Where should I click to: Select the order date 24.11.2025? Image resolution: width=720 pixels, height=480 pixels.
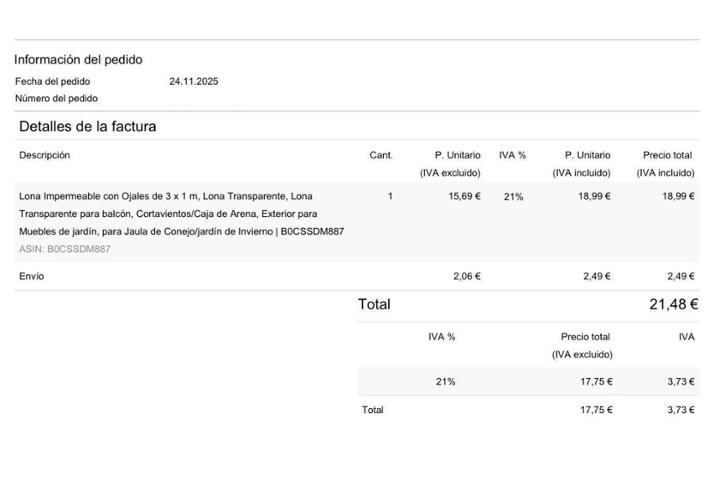click(193, 81)
